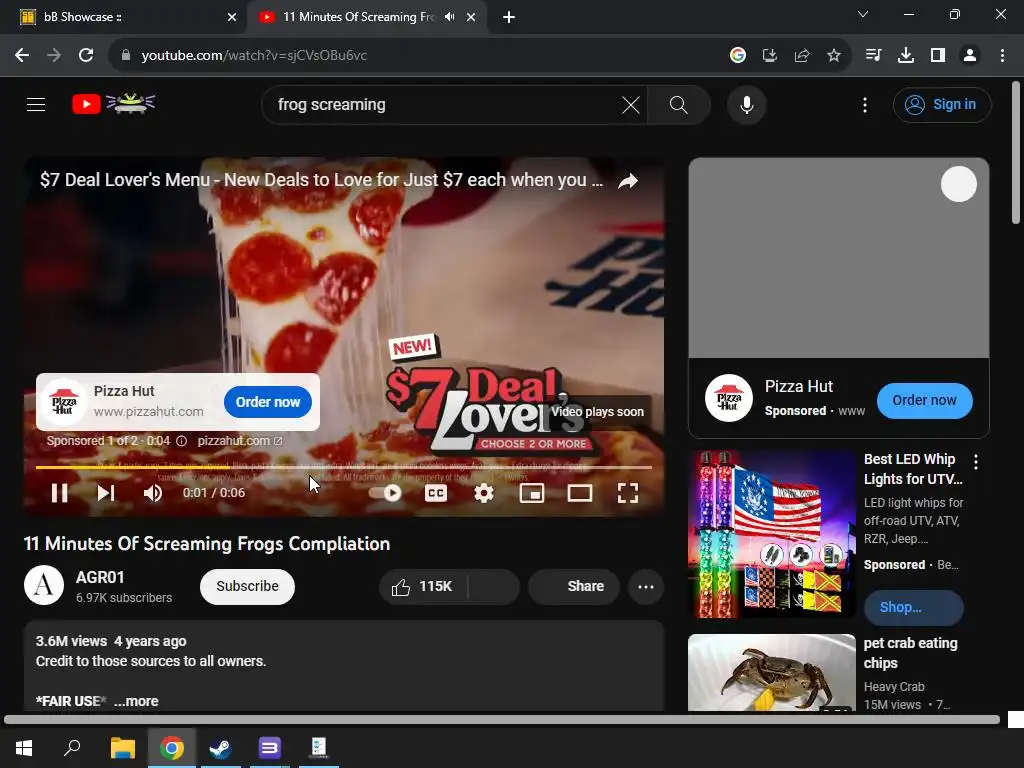Screen dimensions: 1024x768
Task: Share the ad using arrow icon in the player
Action: [628, 181]
